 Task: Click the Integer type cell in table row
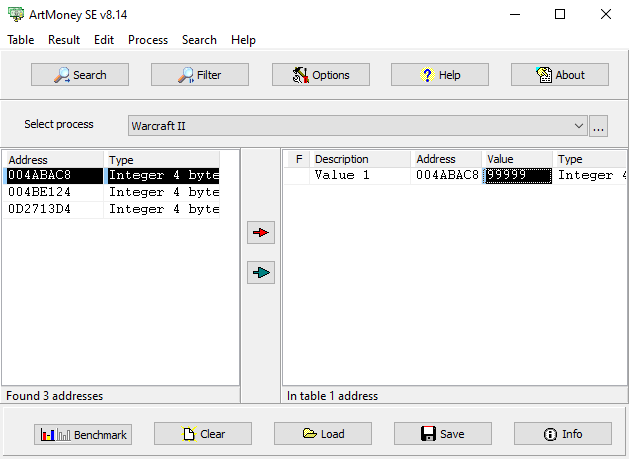click(590, 175)
